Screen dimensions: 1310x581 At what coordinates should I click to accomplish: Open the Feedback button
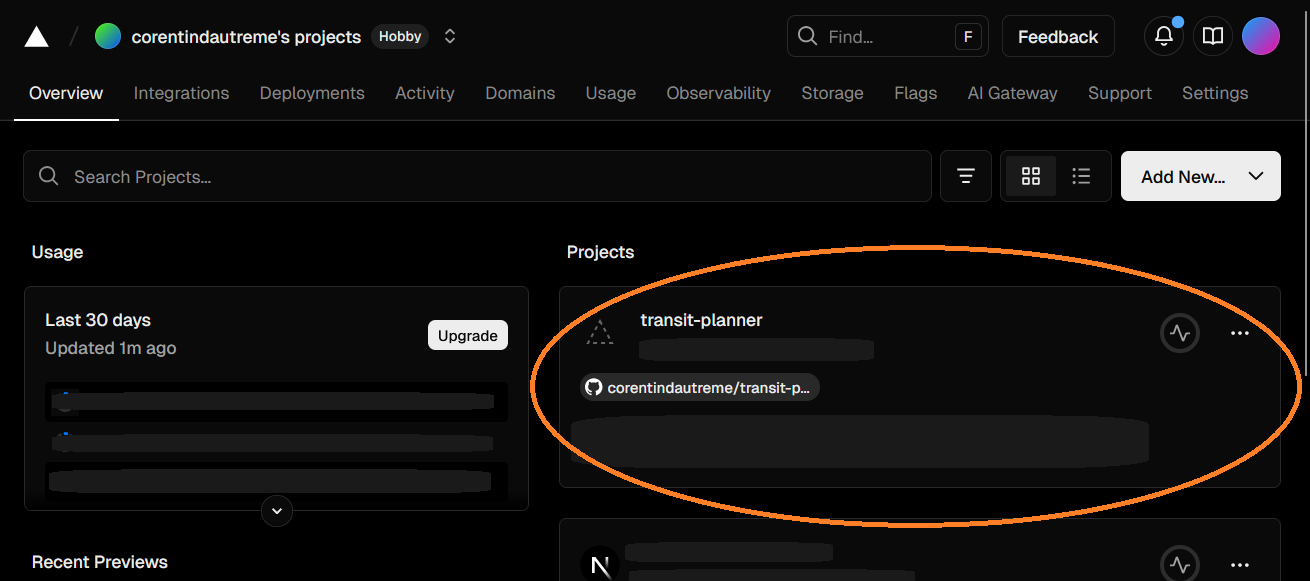click(x=1058, y=37)
